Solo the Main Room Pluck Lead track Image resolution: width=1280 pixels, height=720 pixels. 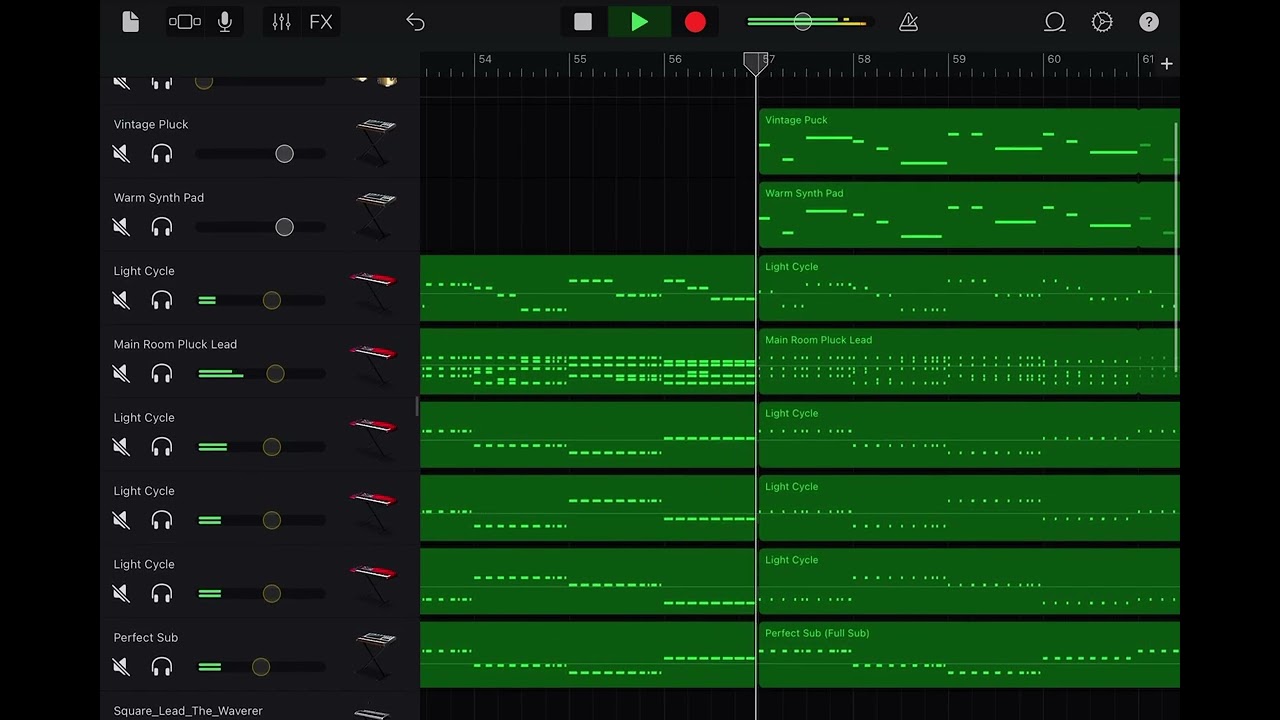pyautogui.click(x=161, y=374)
